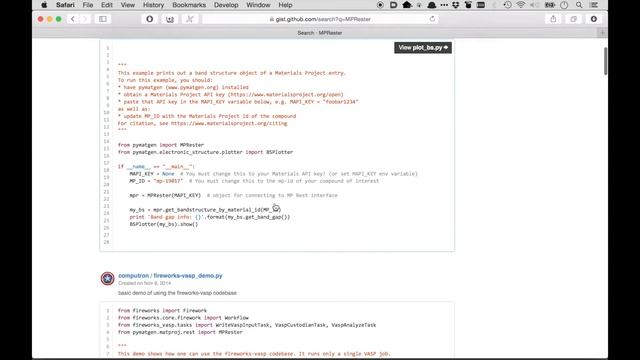Toggle the Safari sidebar button
The height and width of the screenshot is (360, 640).
click(103, 19)
